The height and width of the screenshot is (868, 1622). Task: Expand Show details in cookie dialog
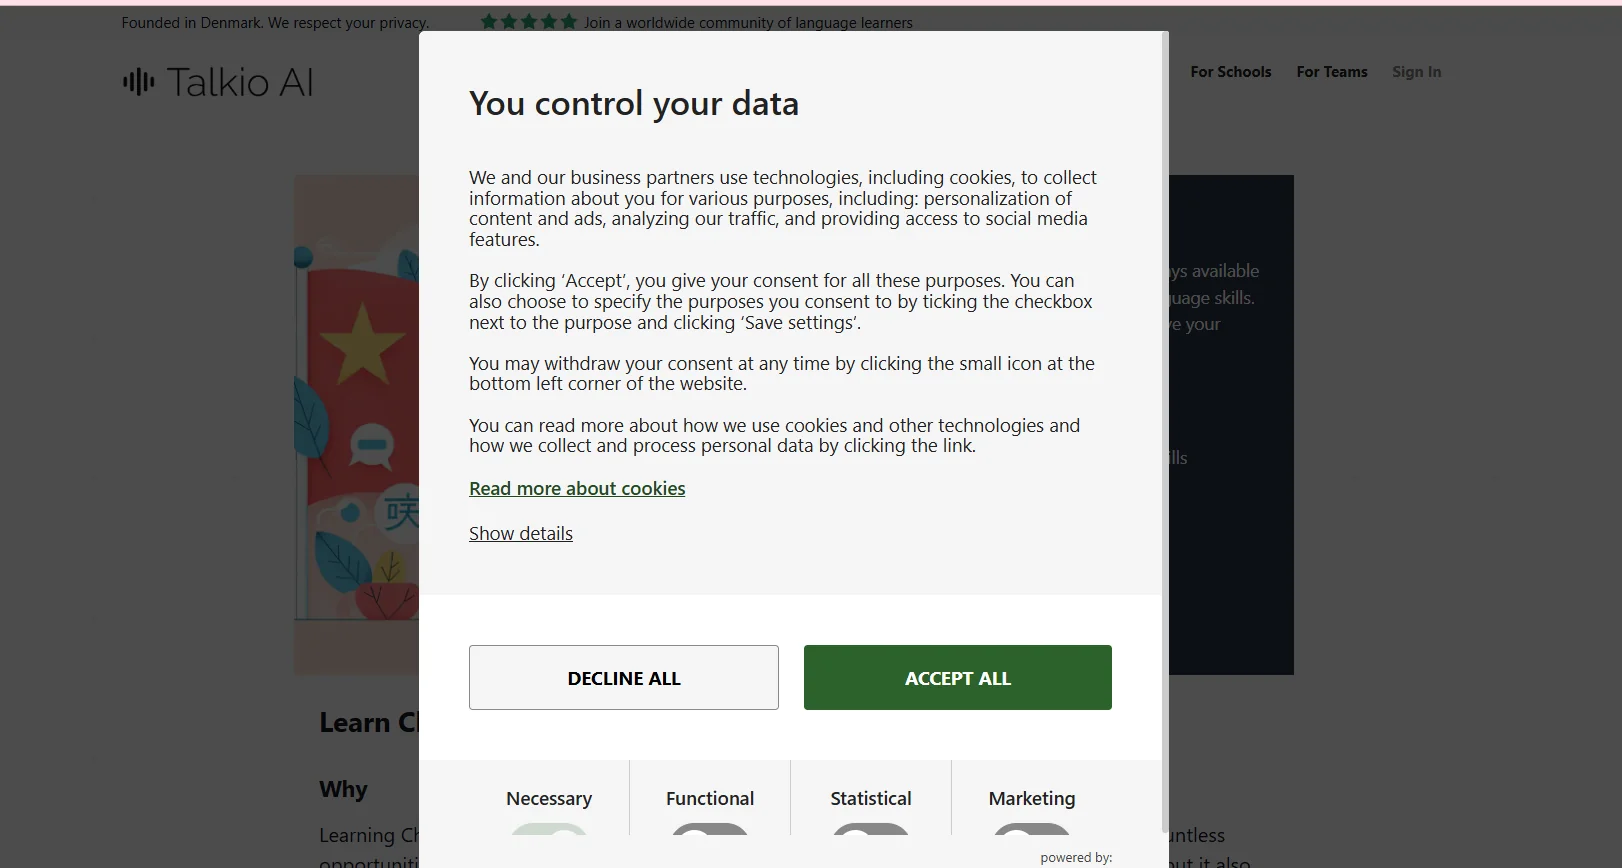pyautogui.click(x=521, y=534)
